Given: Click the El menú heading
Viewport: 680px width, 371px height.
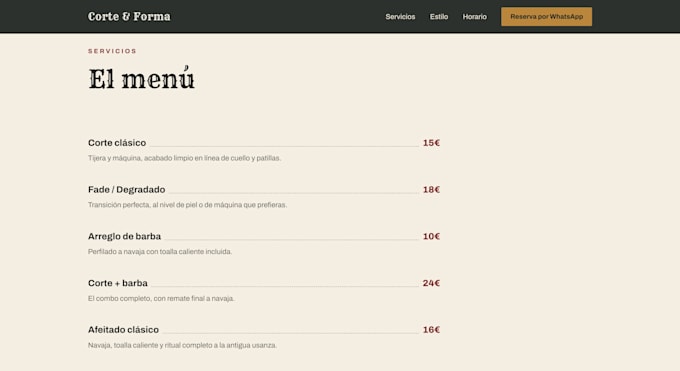Looking at the screenshot, I should 141,79.
